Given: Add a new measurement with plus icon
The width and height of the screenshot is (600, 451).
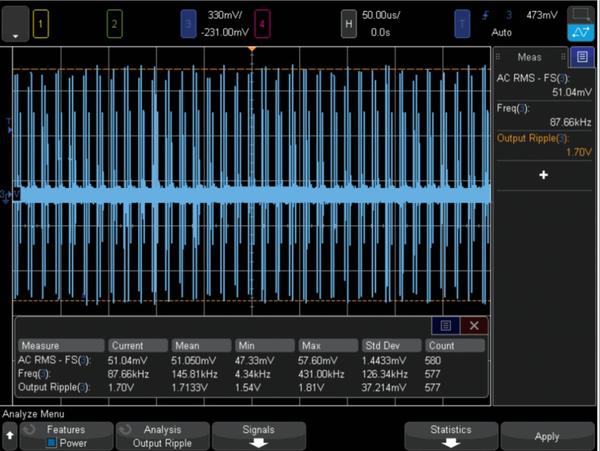Looking at the screenshot, I should click(544, 175).
